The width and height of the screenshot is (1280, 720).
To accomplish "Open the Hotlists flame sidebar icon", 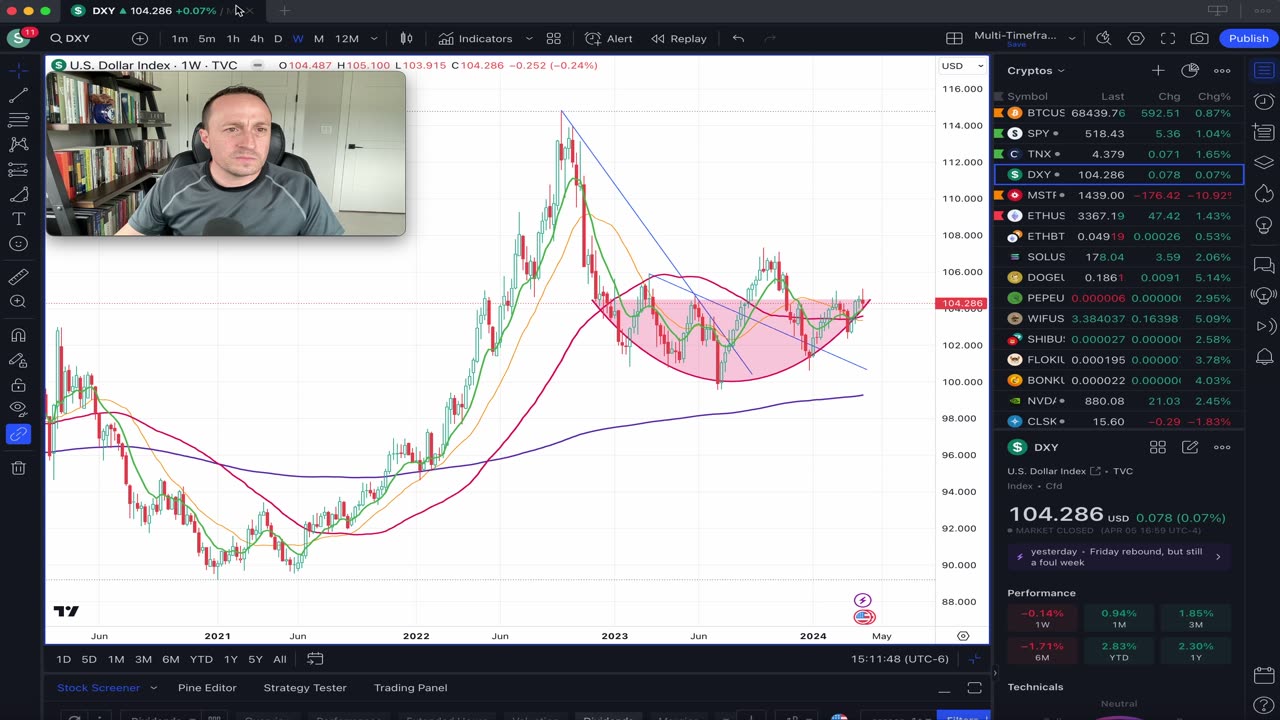I will [1264, 194].
